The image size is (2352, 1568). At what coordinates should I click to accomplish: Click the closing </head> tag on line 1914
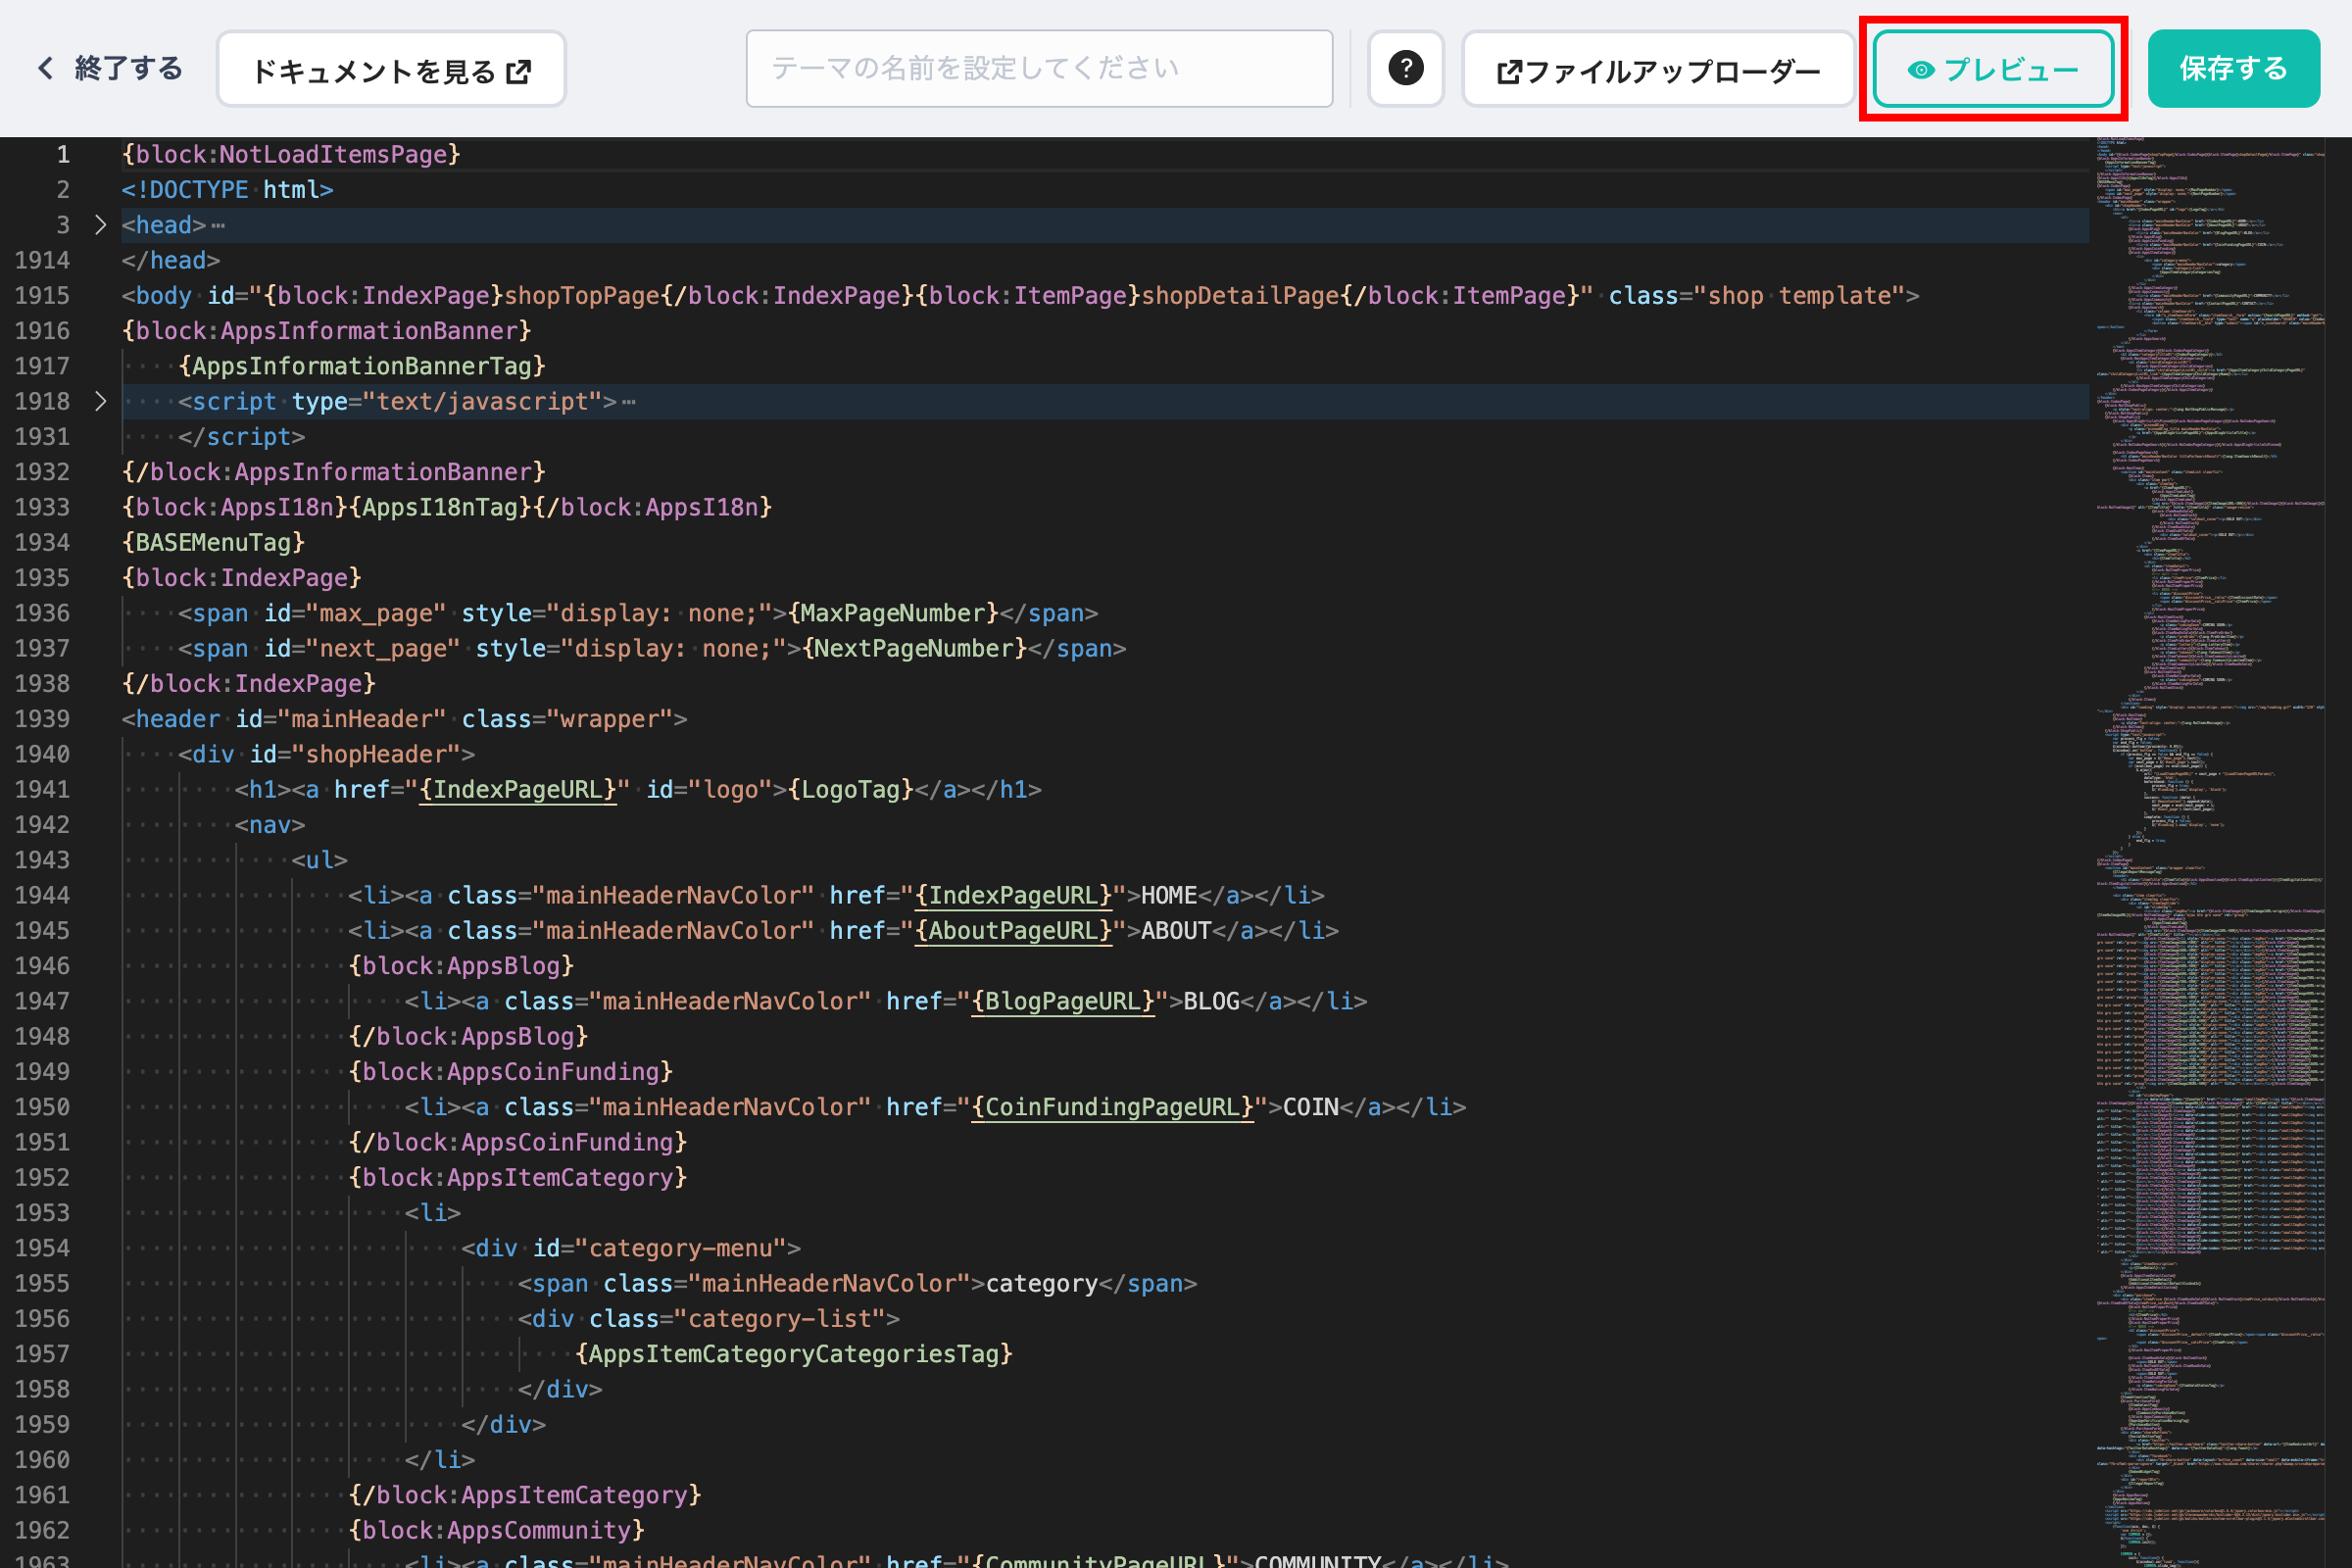point(171,261)
